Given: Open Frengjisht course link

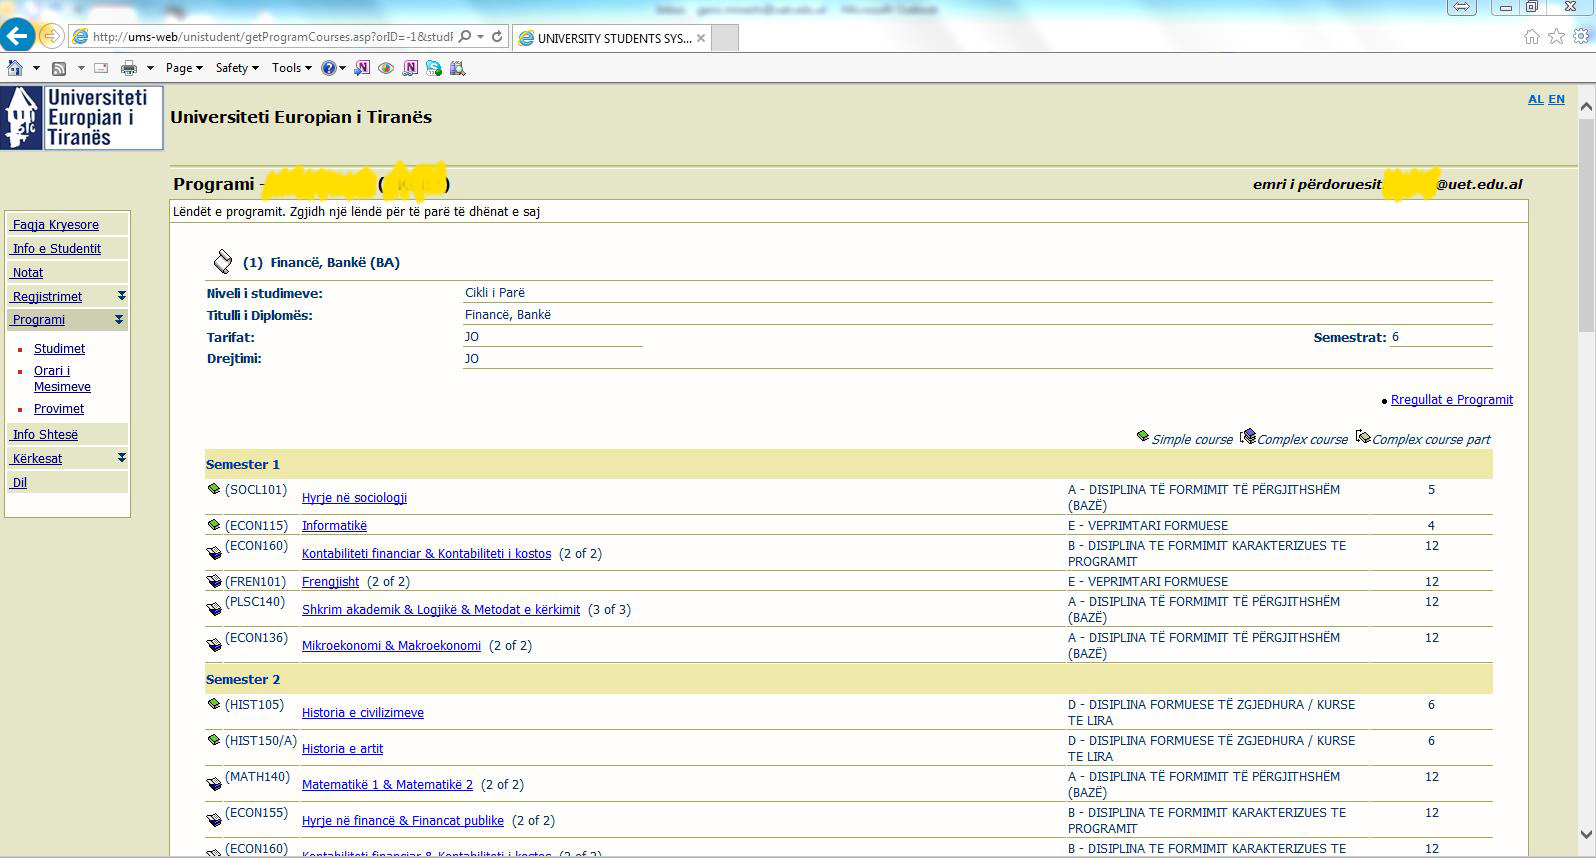Looking at the screenshot, I should pyautogui.click(x=330, y=582).
